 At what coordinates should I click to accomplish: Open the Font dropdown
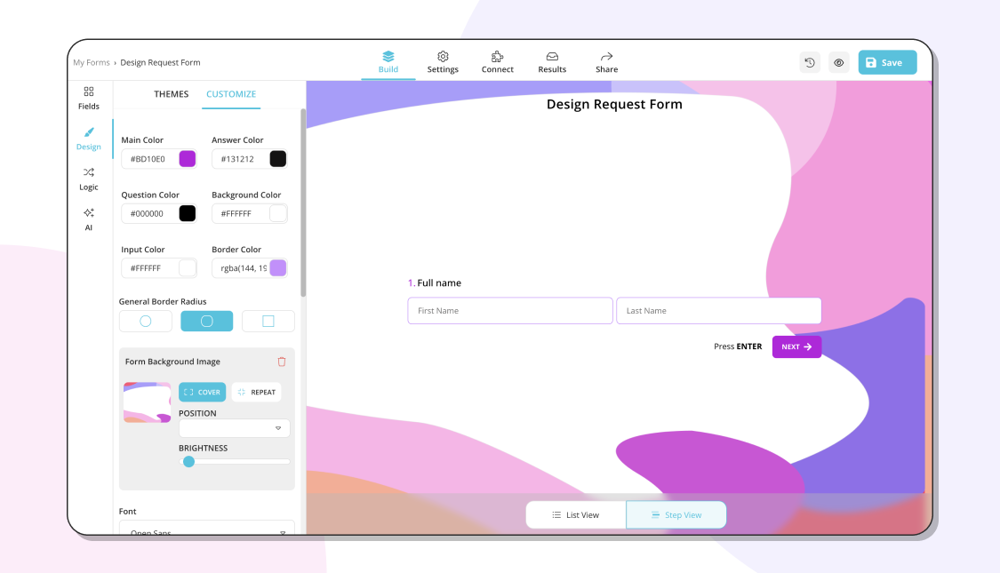pos(207,528)
